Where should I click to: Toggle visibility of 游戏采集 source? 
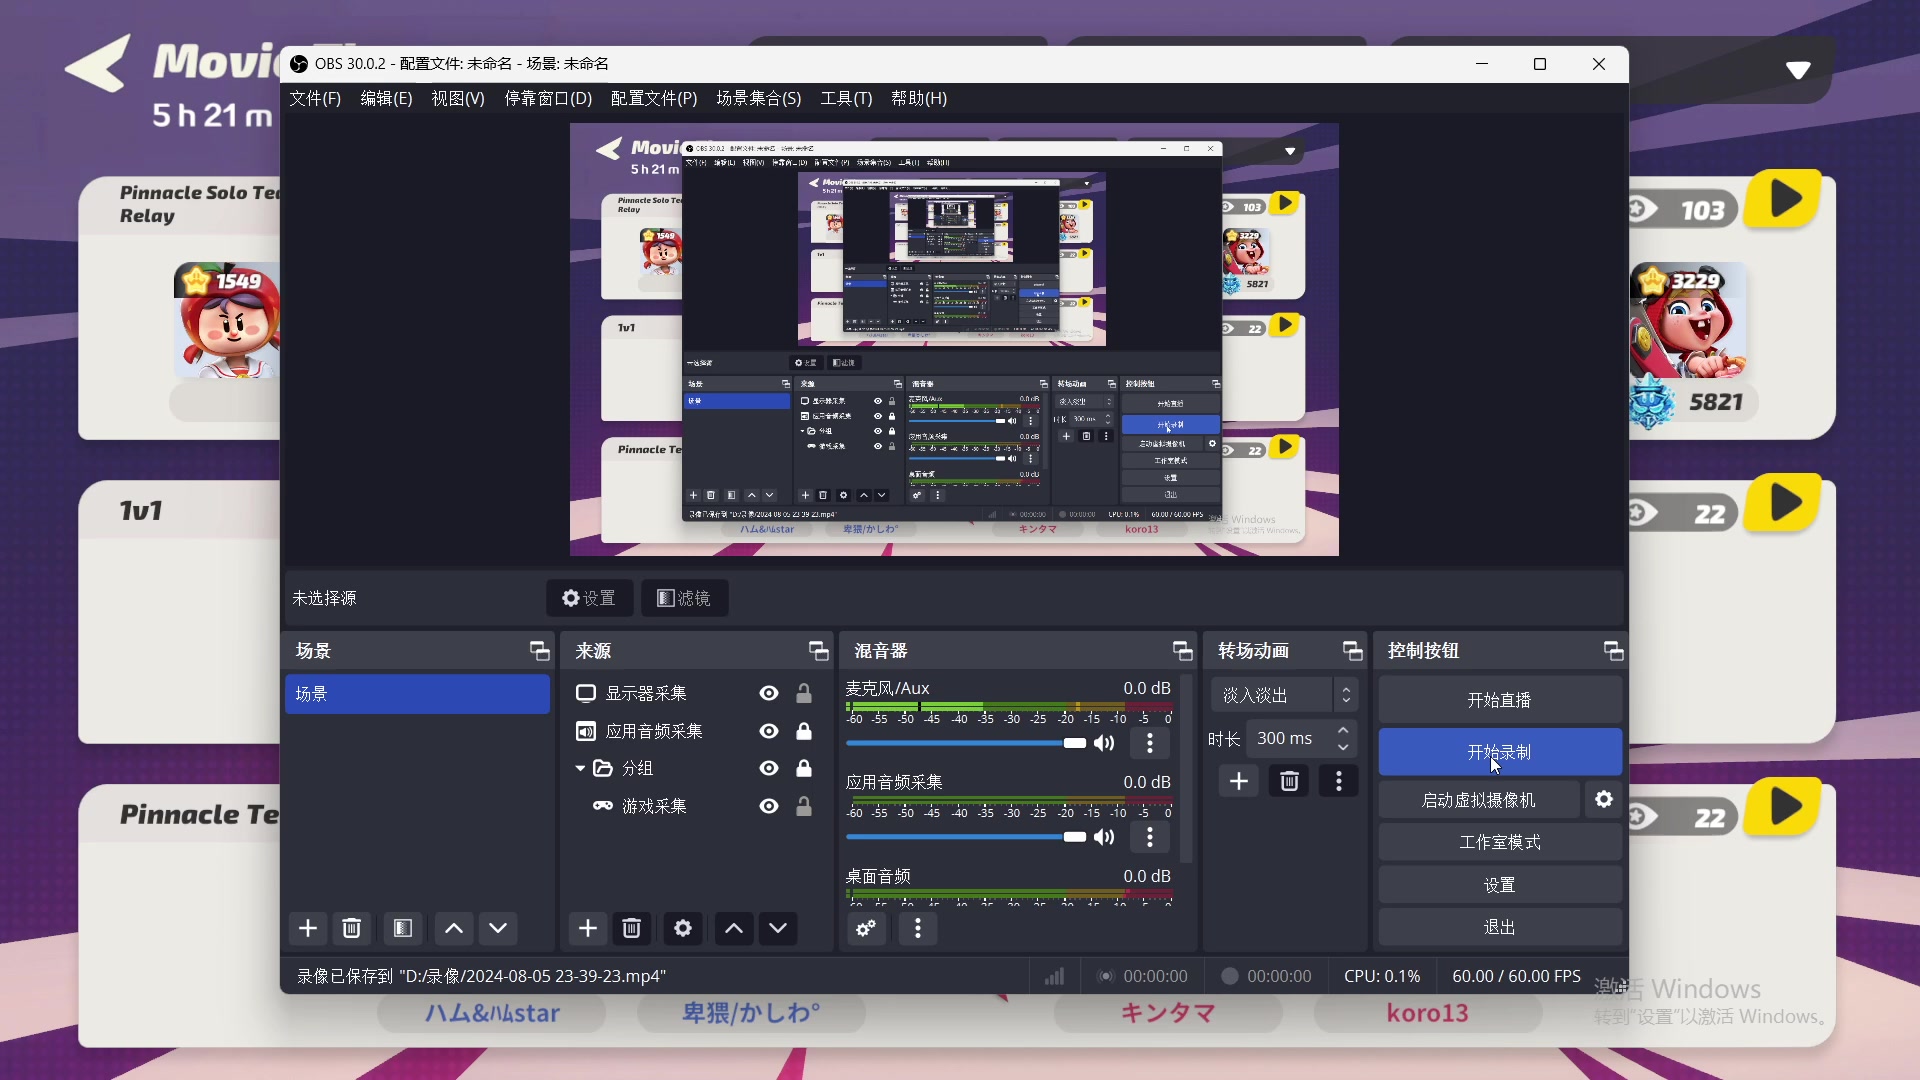769,806
